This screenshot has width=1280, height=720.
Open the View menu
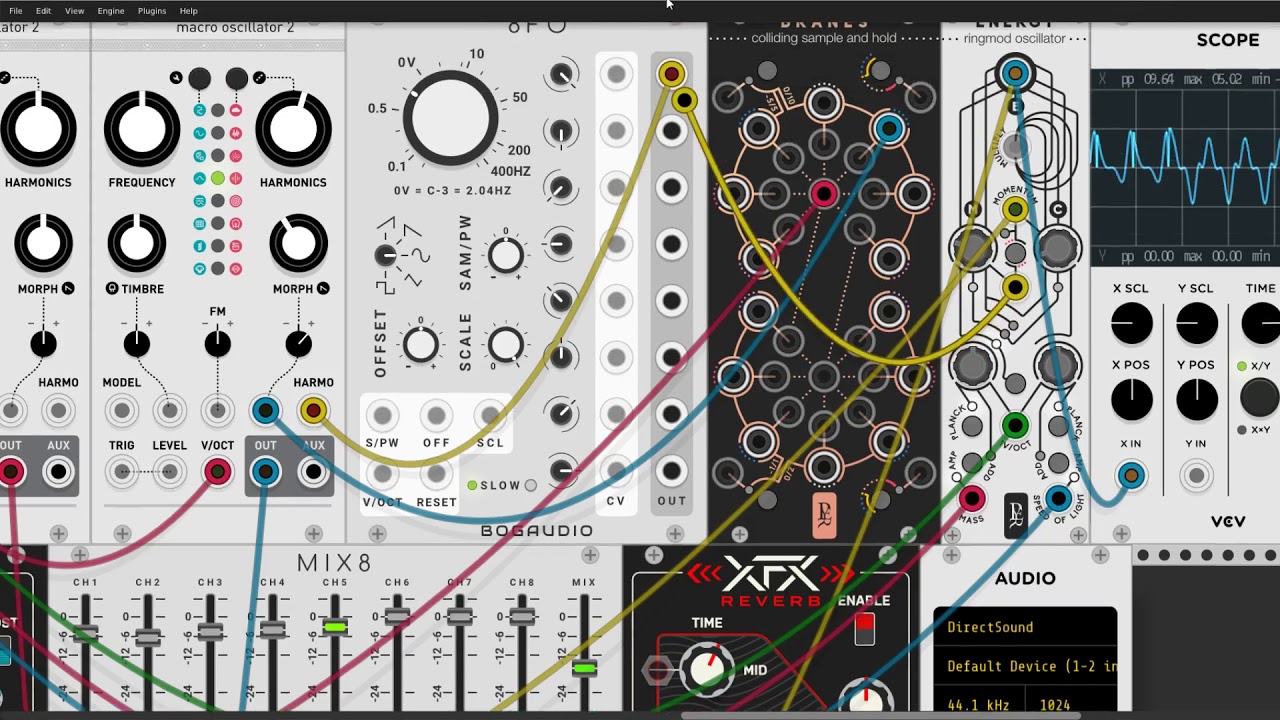pos(75,11)
